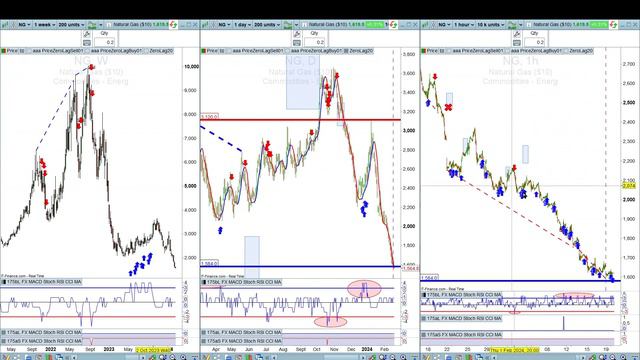Click wrench settings icon beside Qty, hourly chart

pyautogui.click(x=517, y=34)
